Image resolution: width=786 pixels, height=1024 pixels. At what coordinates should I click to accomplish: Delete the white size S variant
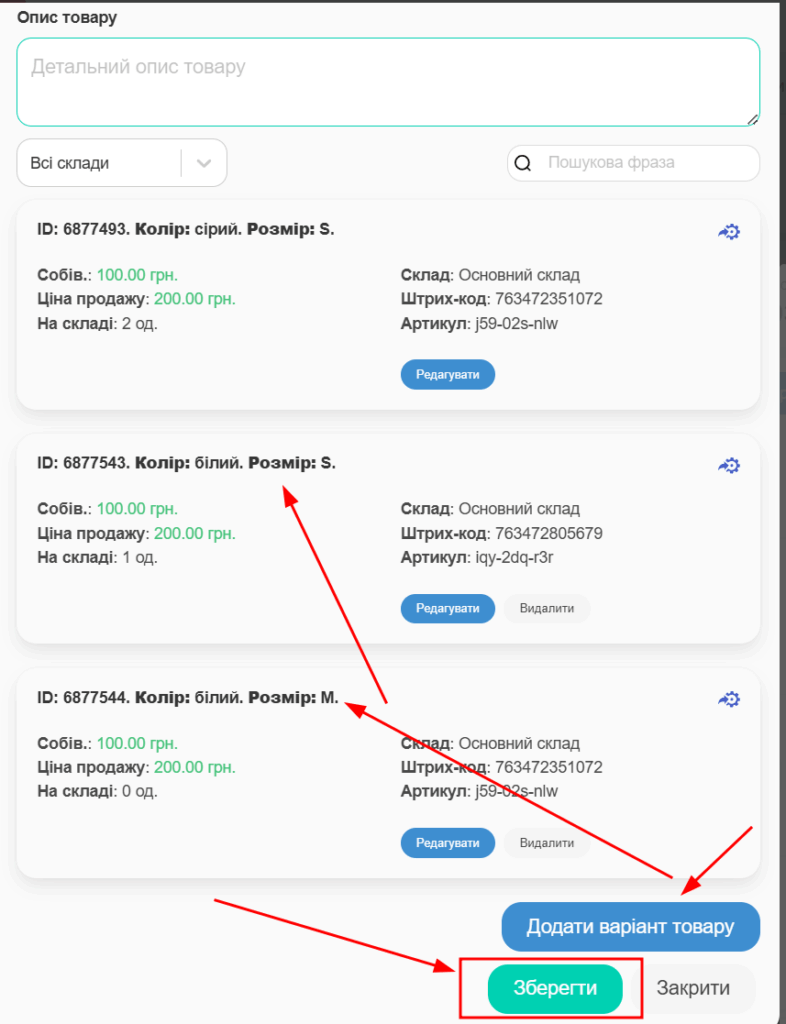click(x=546, y=608)
